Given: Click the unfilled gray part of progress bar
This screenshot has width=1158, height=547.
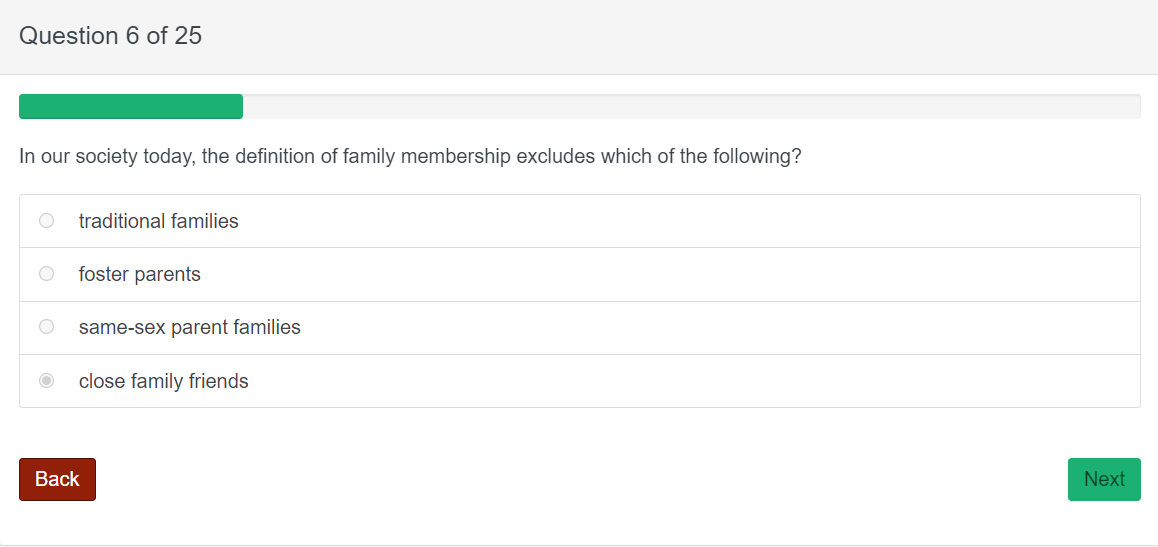Looking at the screenshot, I should click(x=690, y=106).
